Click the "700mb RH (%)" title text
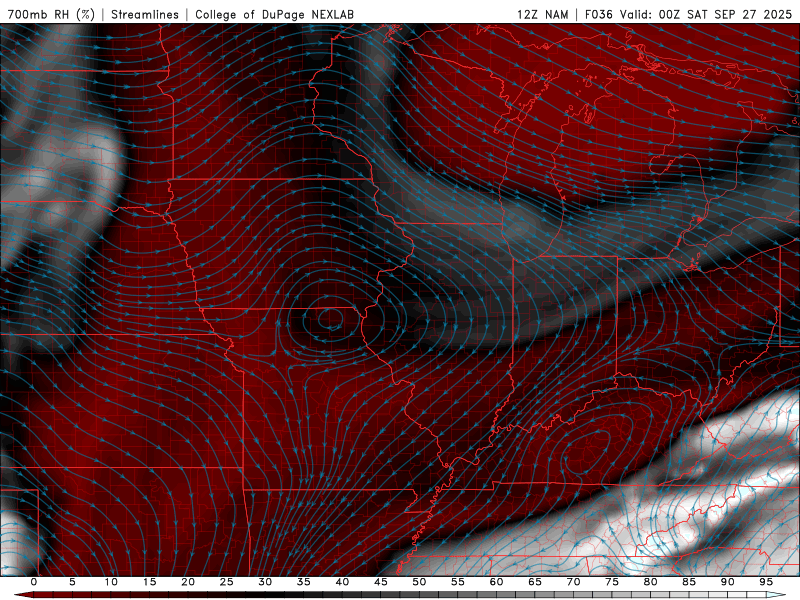This screenshot has height=600, width=800. (x=51, y=14)
